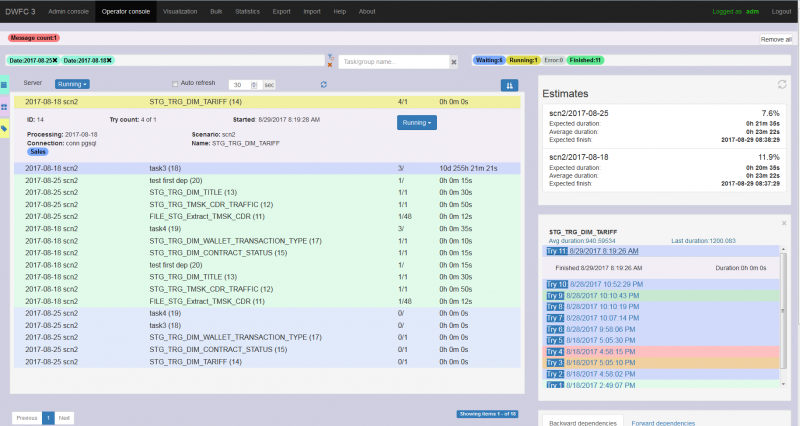800x426 pixels.
Task: Open the task status Running dropdown
Action: pyautogui.click(x=416, y=122)
